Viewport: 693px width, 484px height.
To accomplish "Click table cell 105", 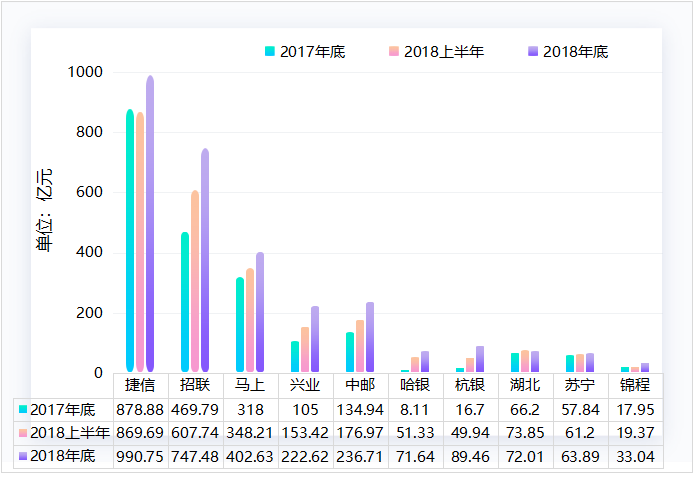I will tap(305, 410).
